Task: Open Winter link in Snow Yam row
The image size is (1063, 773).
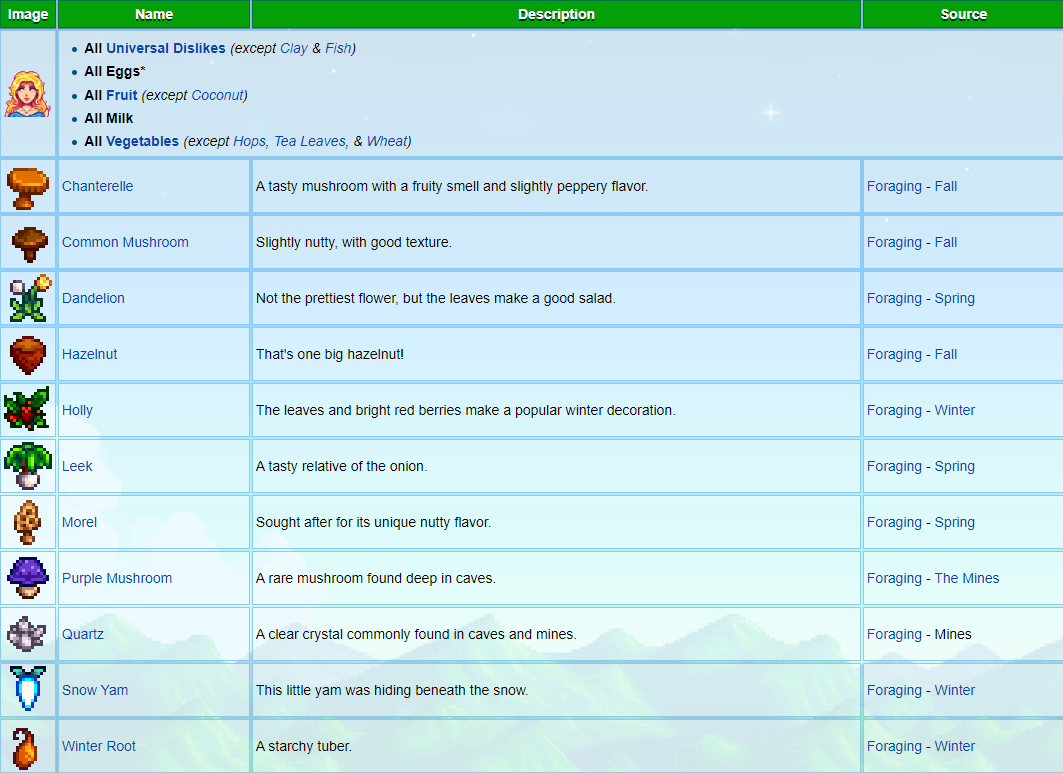Action: 955,690
